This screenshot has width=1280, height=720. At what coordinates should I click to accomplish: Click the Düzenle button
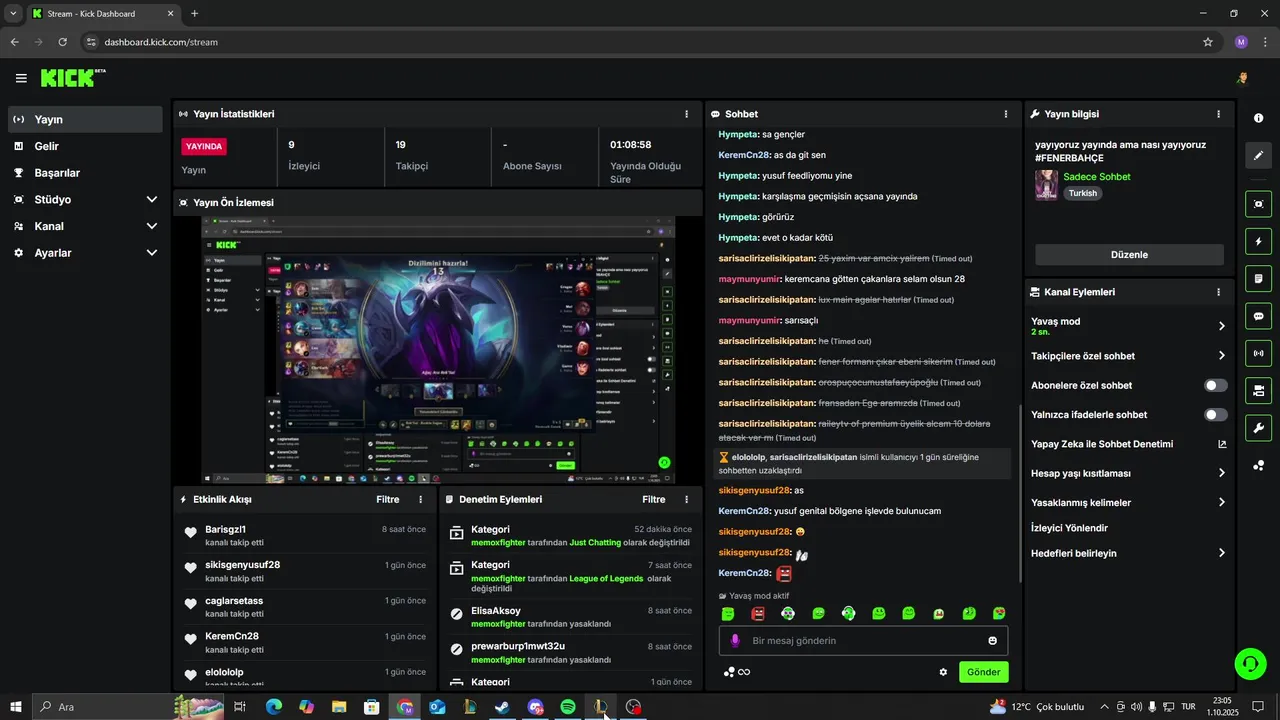[1129, 254]
